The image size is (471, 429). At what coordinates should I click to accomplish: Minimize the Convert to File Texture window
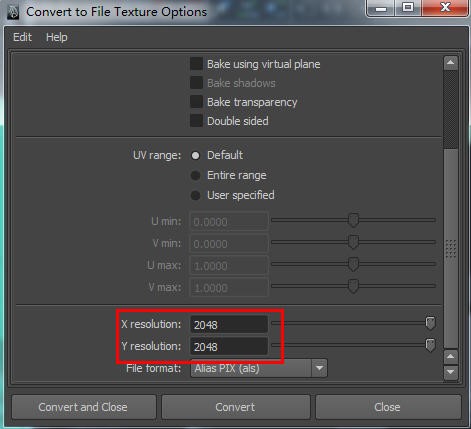(381, 8)
